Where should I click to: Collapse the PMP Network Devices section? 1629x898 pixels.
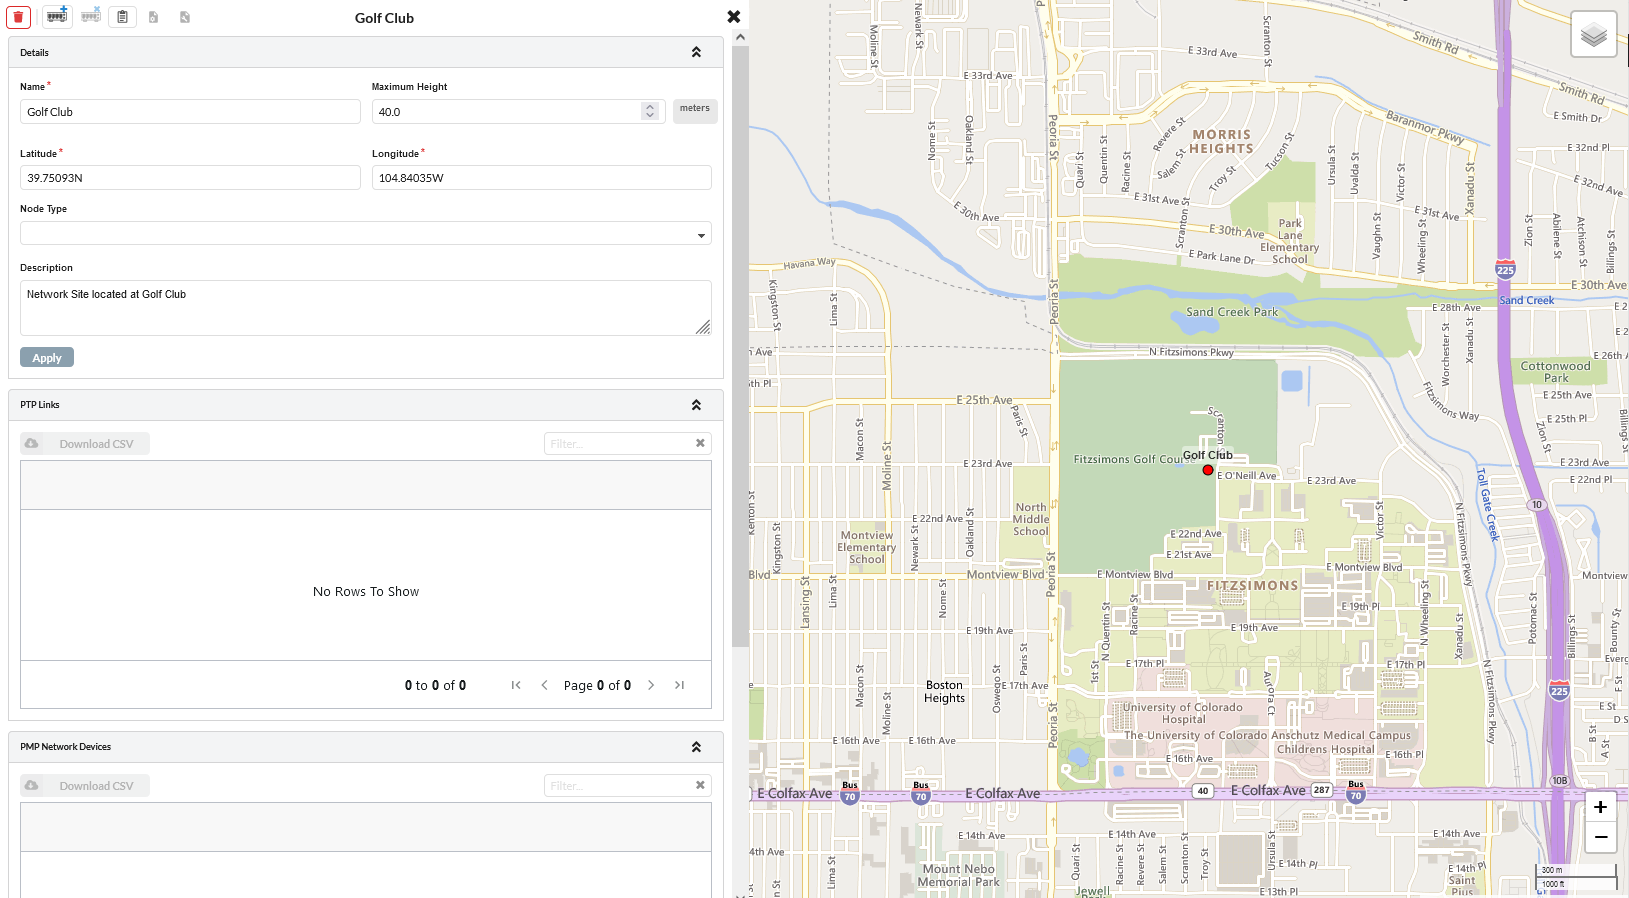696,747
